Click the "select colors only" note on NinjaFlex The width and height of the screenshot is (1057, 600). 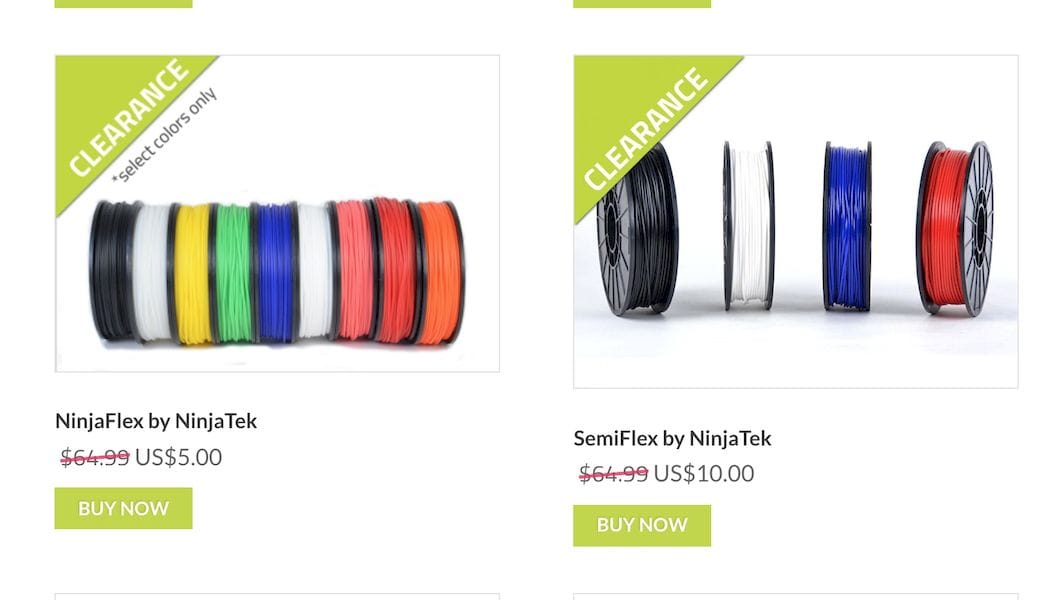[x=165, y=135]
